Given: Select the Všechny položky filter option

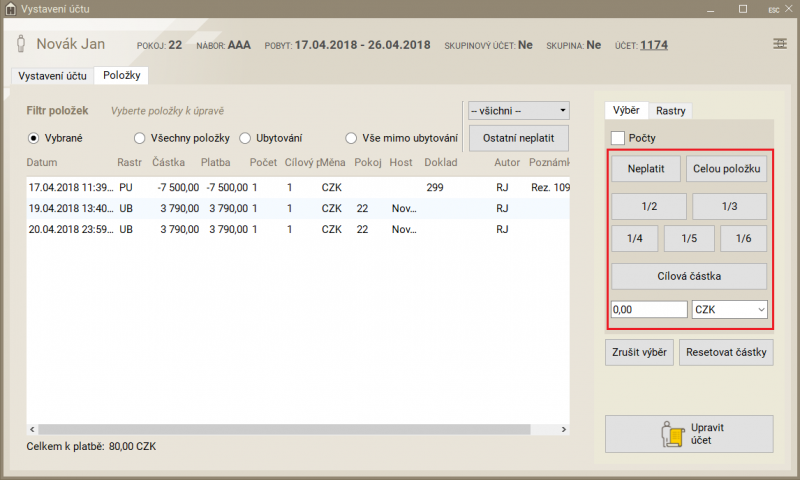Looking at the screenshot, I should coord(141,138).
